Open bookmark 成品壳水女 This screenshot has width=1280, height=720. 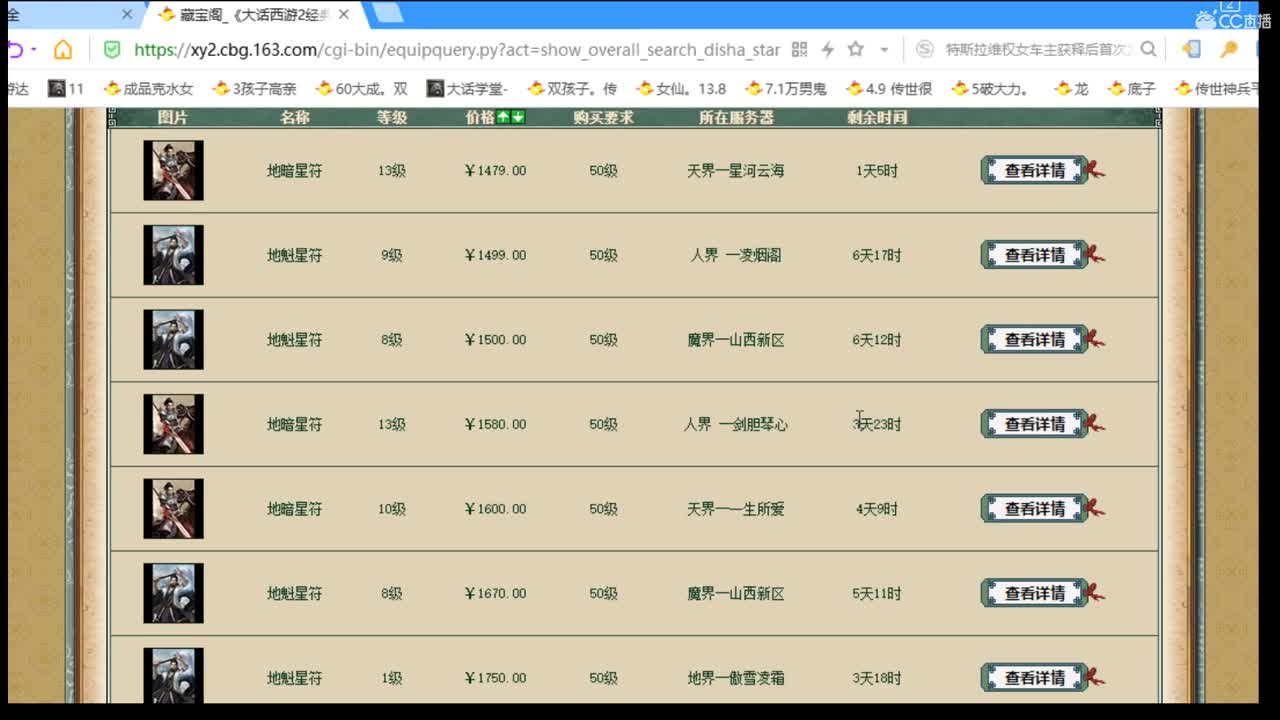click(148, 89)
